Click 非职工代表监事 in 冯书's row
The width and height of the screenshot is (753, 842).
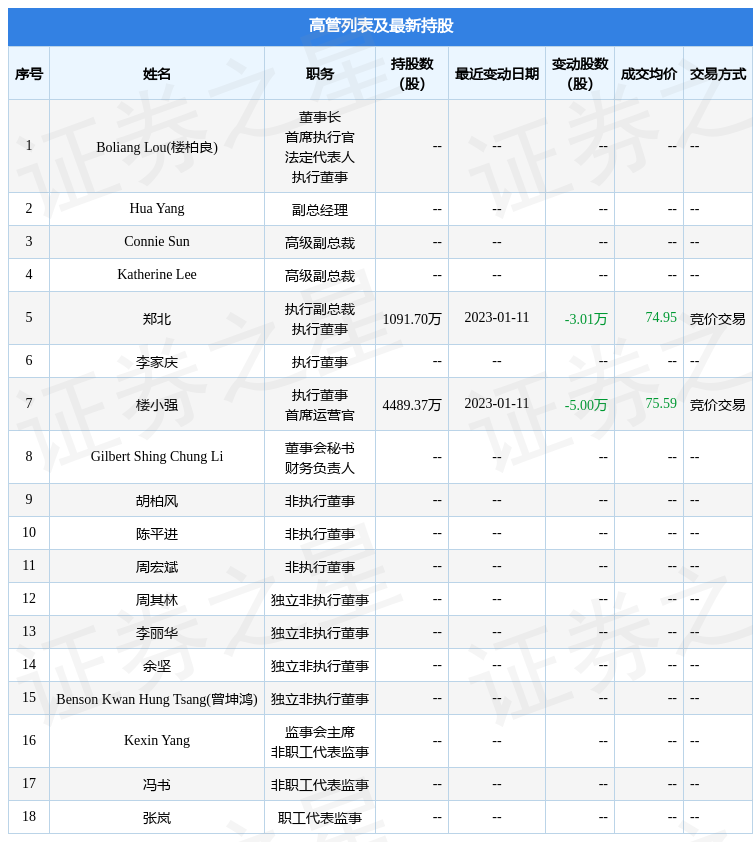(x=320, y=785)
